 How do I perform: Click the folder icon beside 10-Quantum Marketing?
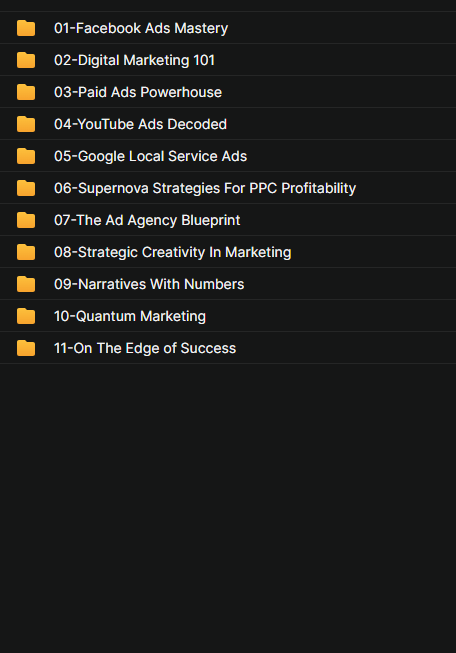coord(26,316)
